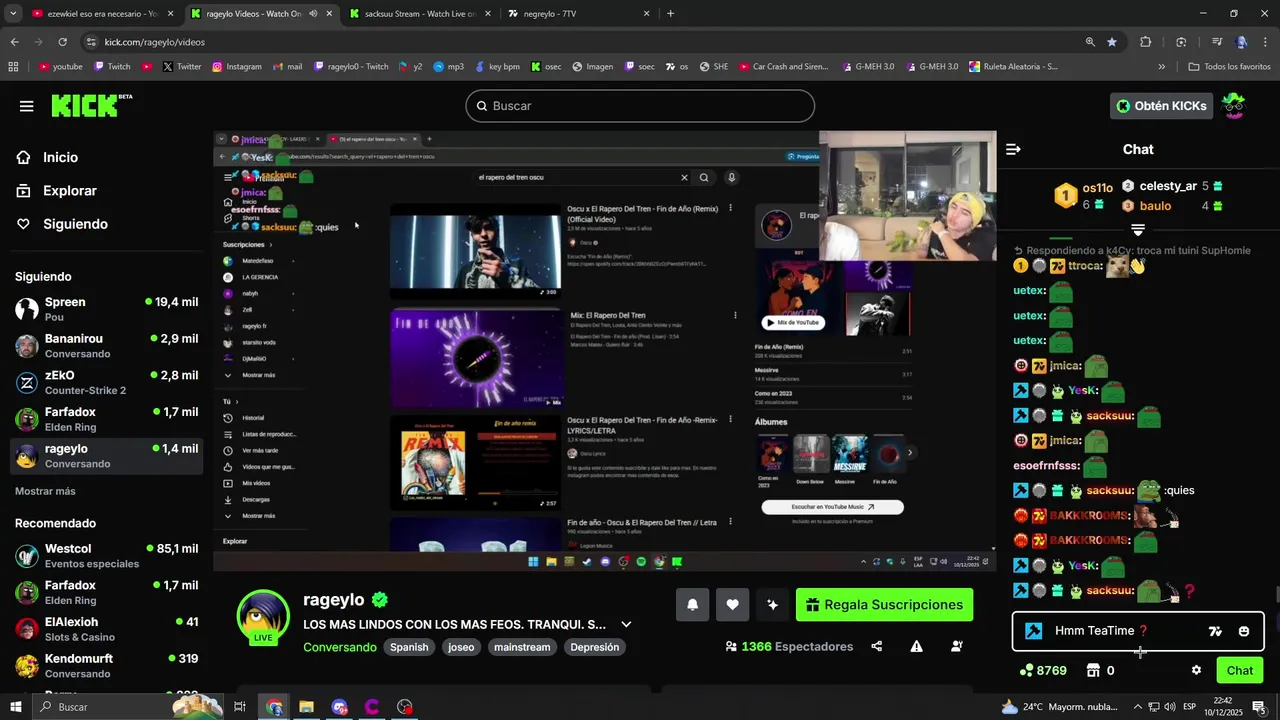The image size is (1280, 720).
Task: Open the Twitch bookmark
Action: point(112,67)
